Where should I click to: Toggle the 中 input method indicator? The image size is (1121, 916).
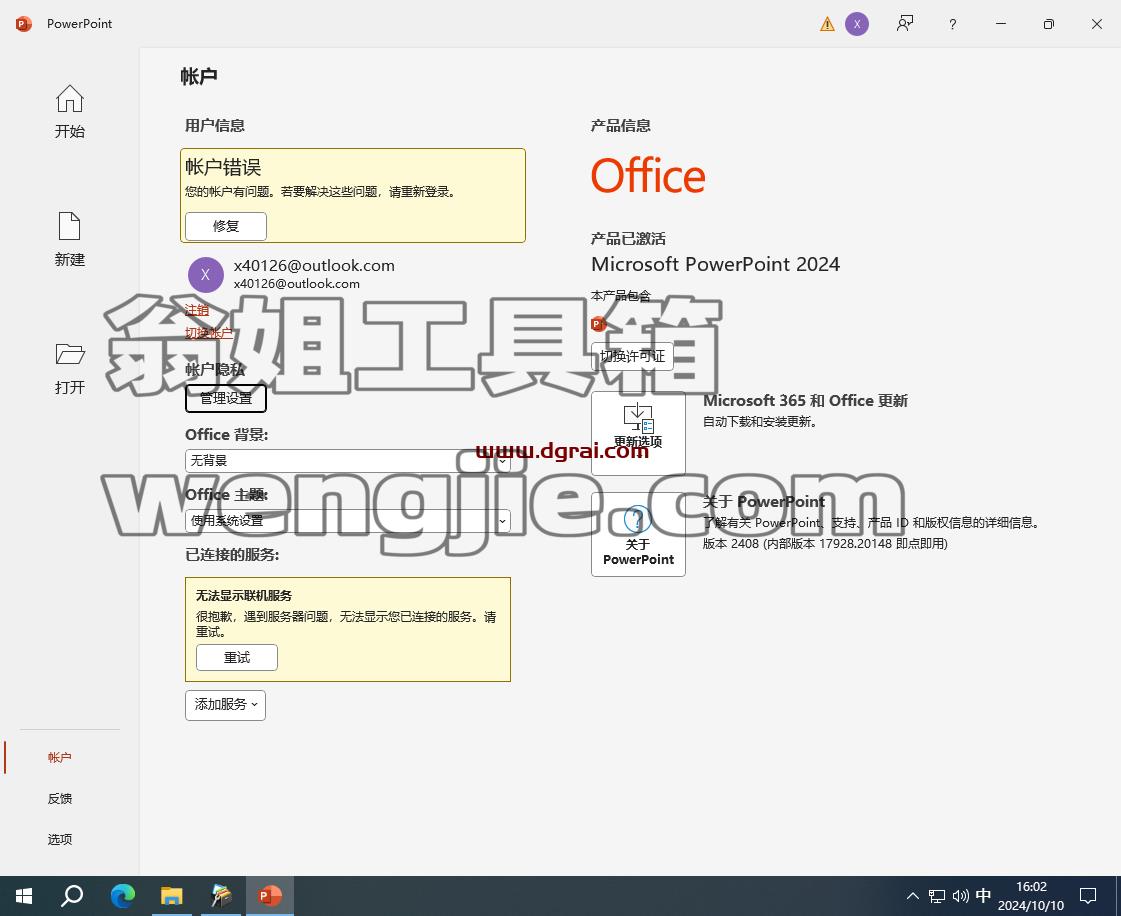[984, 895]
